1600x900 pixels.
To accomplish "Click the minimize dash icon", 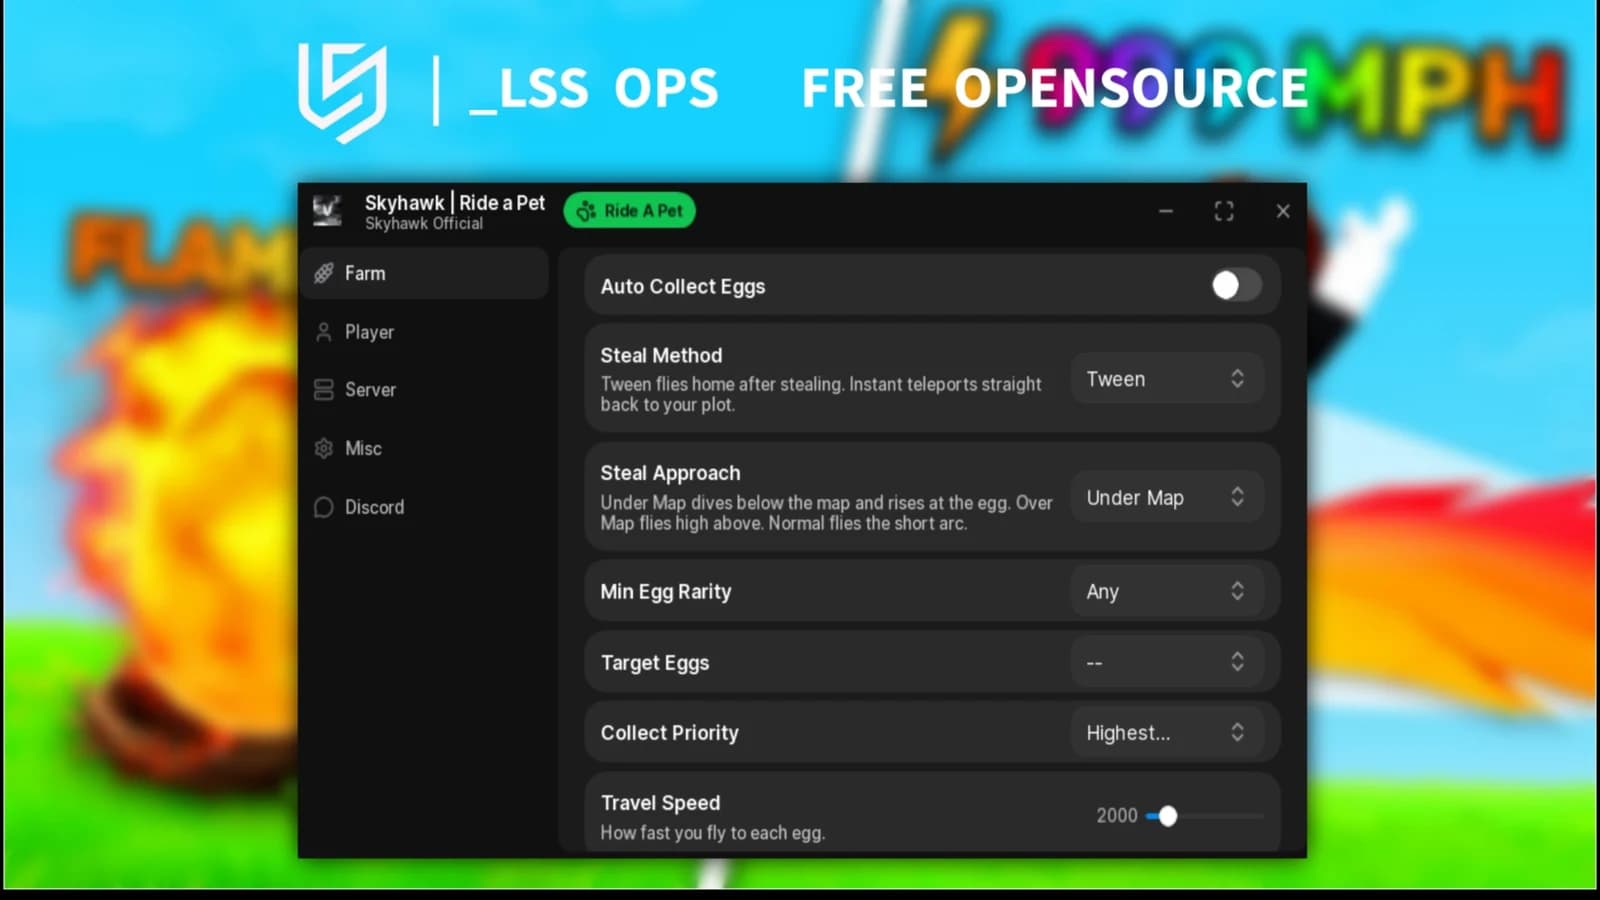I will [x=1166, y=211].
